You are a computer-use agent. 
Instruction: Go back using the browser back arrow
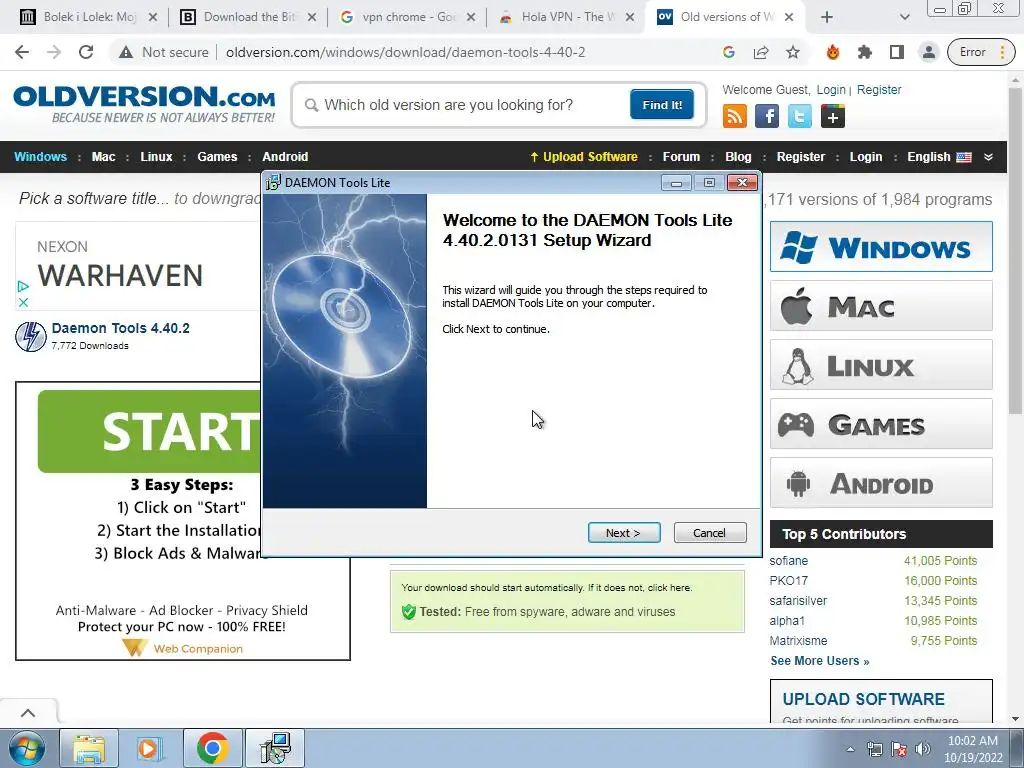pos(22,52)
